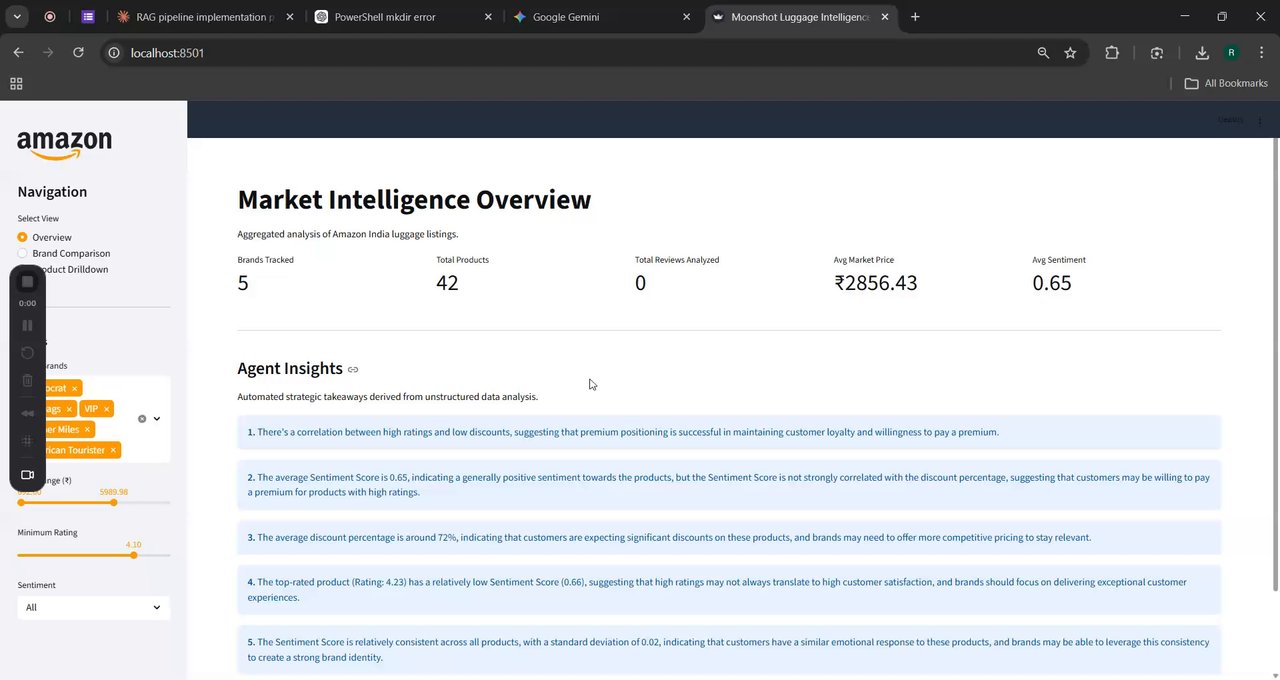Screen dimensions: 1280x680
Task: Bookmark this page with the star icon
Action: pos(1070,53)
